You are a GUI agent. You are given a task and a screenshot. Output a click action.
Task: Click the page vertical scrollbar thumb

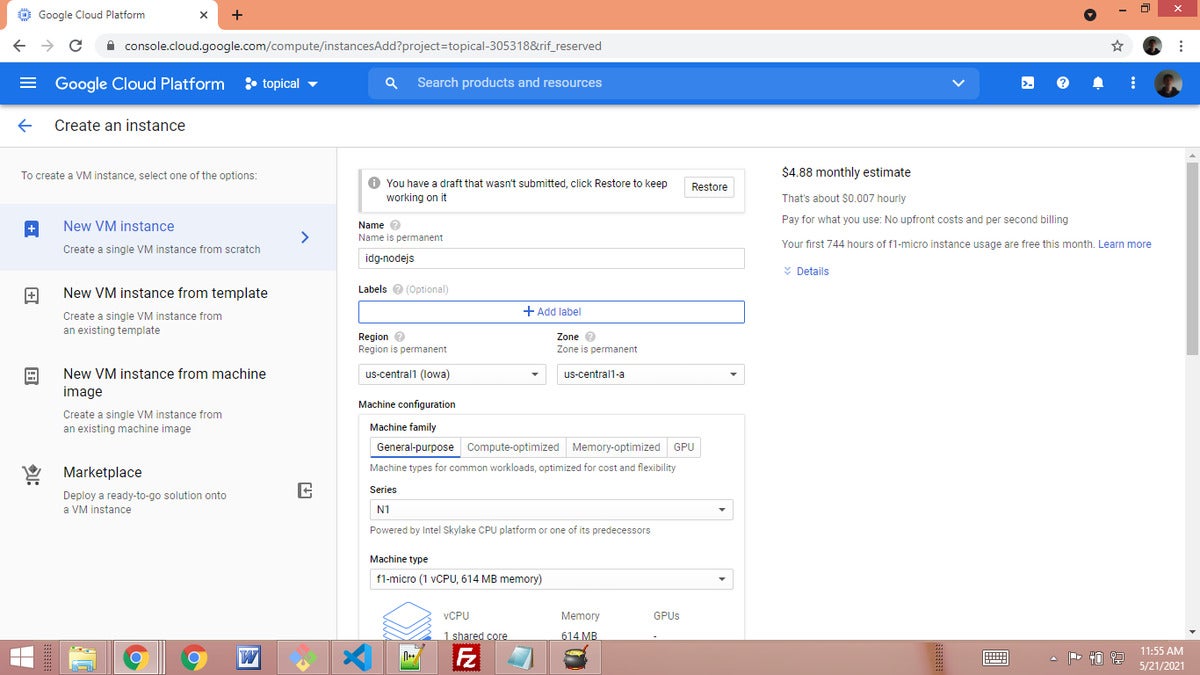pos(1191,258)
